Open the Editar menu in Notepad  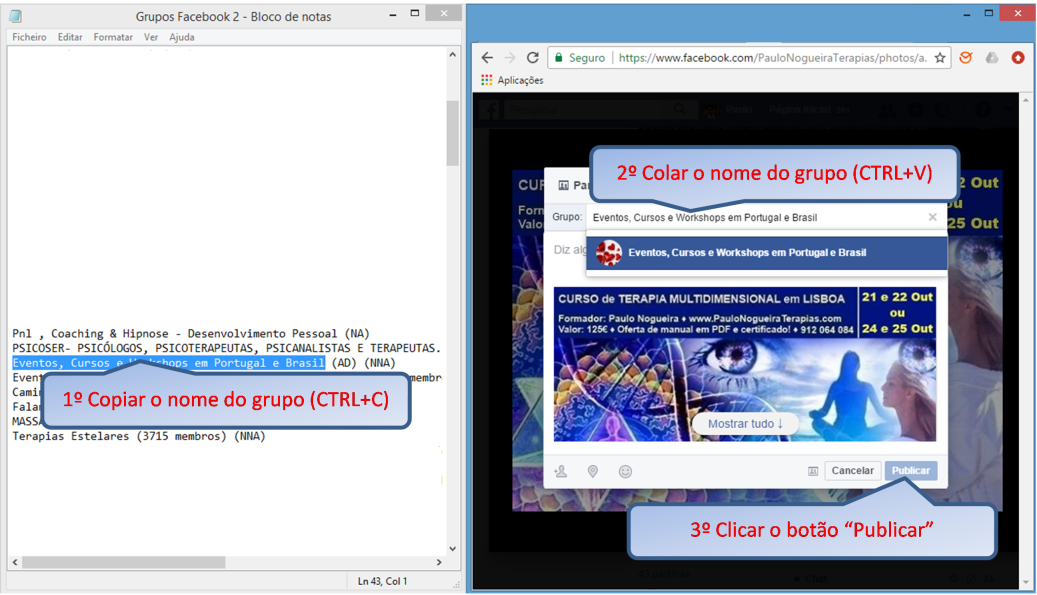click(69, 37)
